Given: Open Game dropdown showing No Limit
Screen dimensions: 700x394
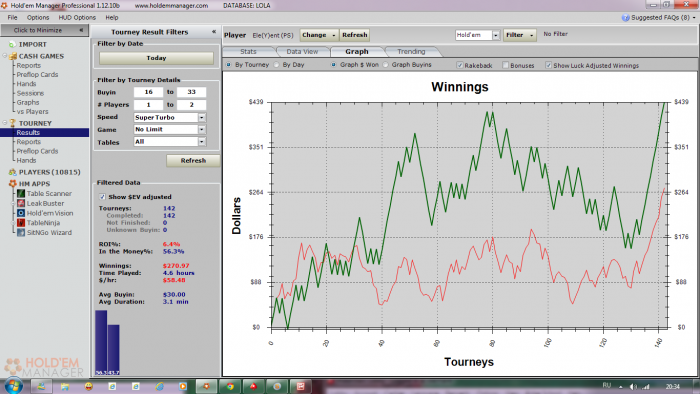Looking at the screenshot, I should pos(202,129).
